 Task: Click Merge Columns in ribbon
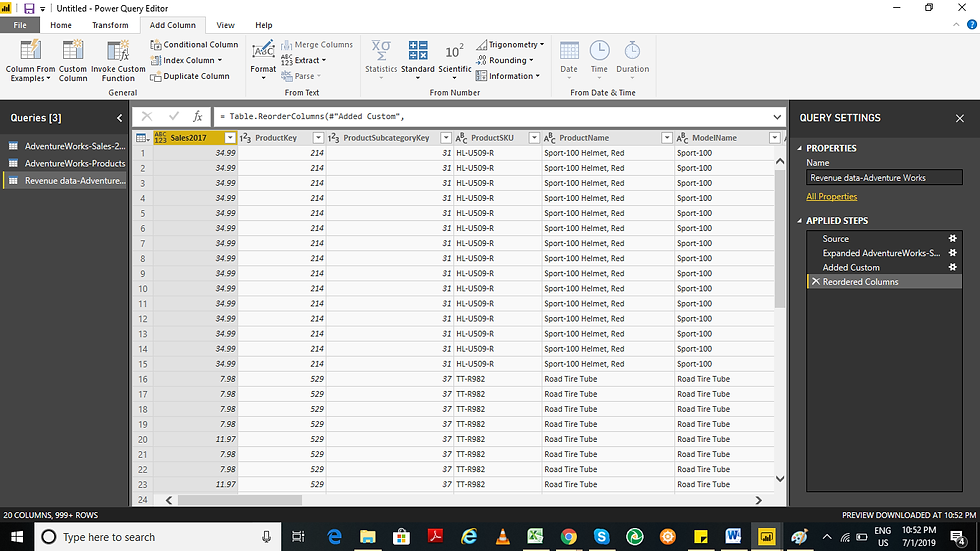(x=317, y=44)
